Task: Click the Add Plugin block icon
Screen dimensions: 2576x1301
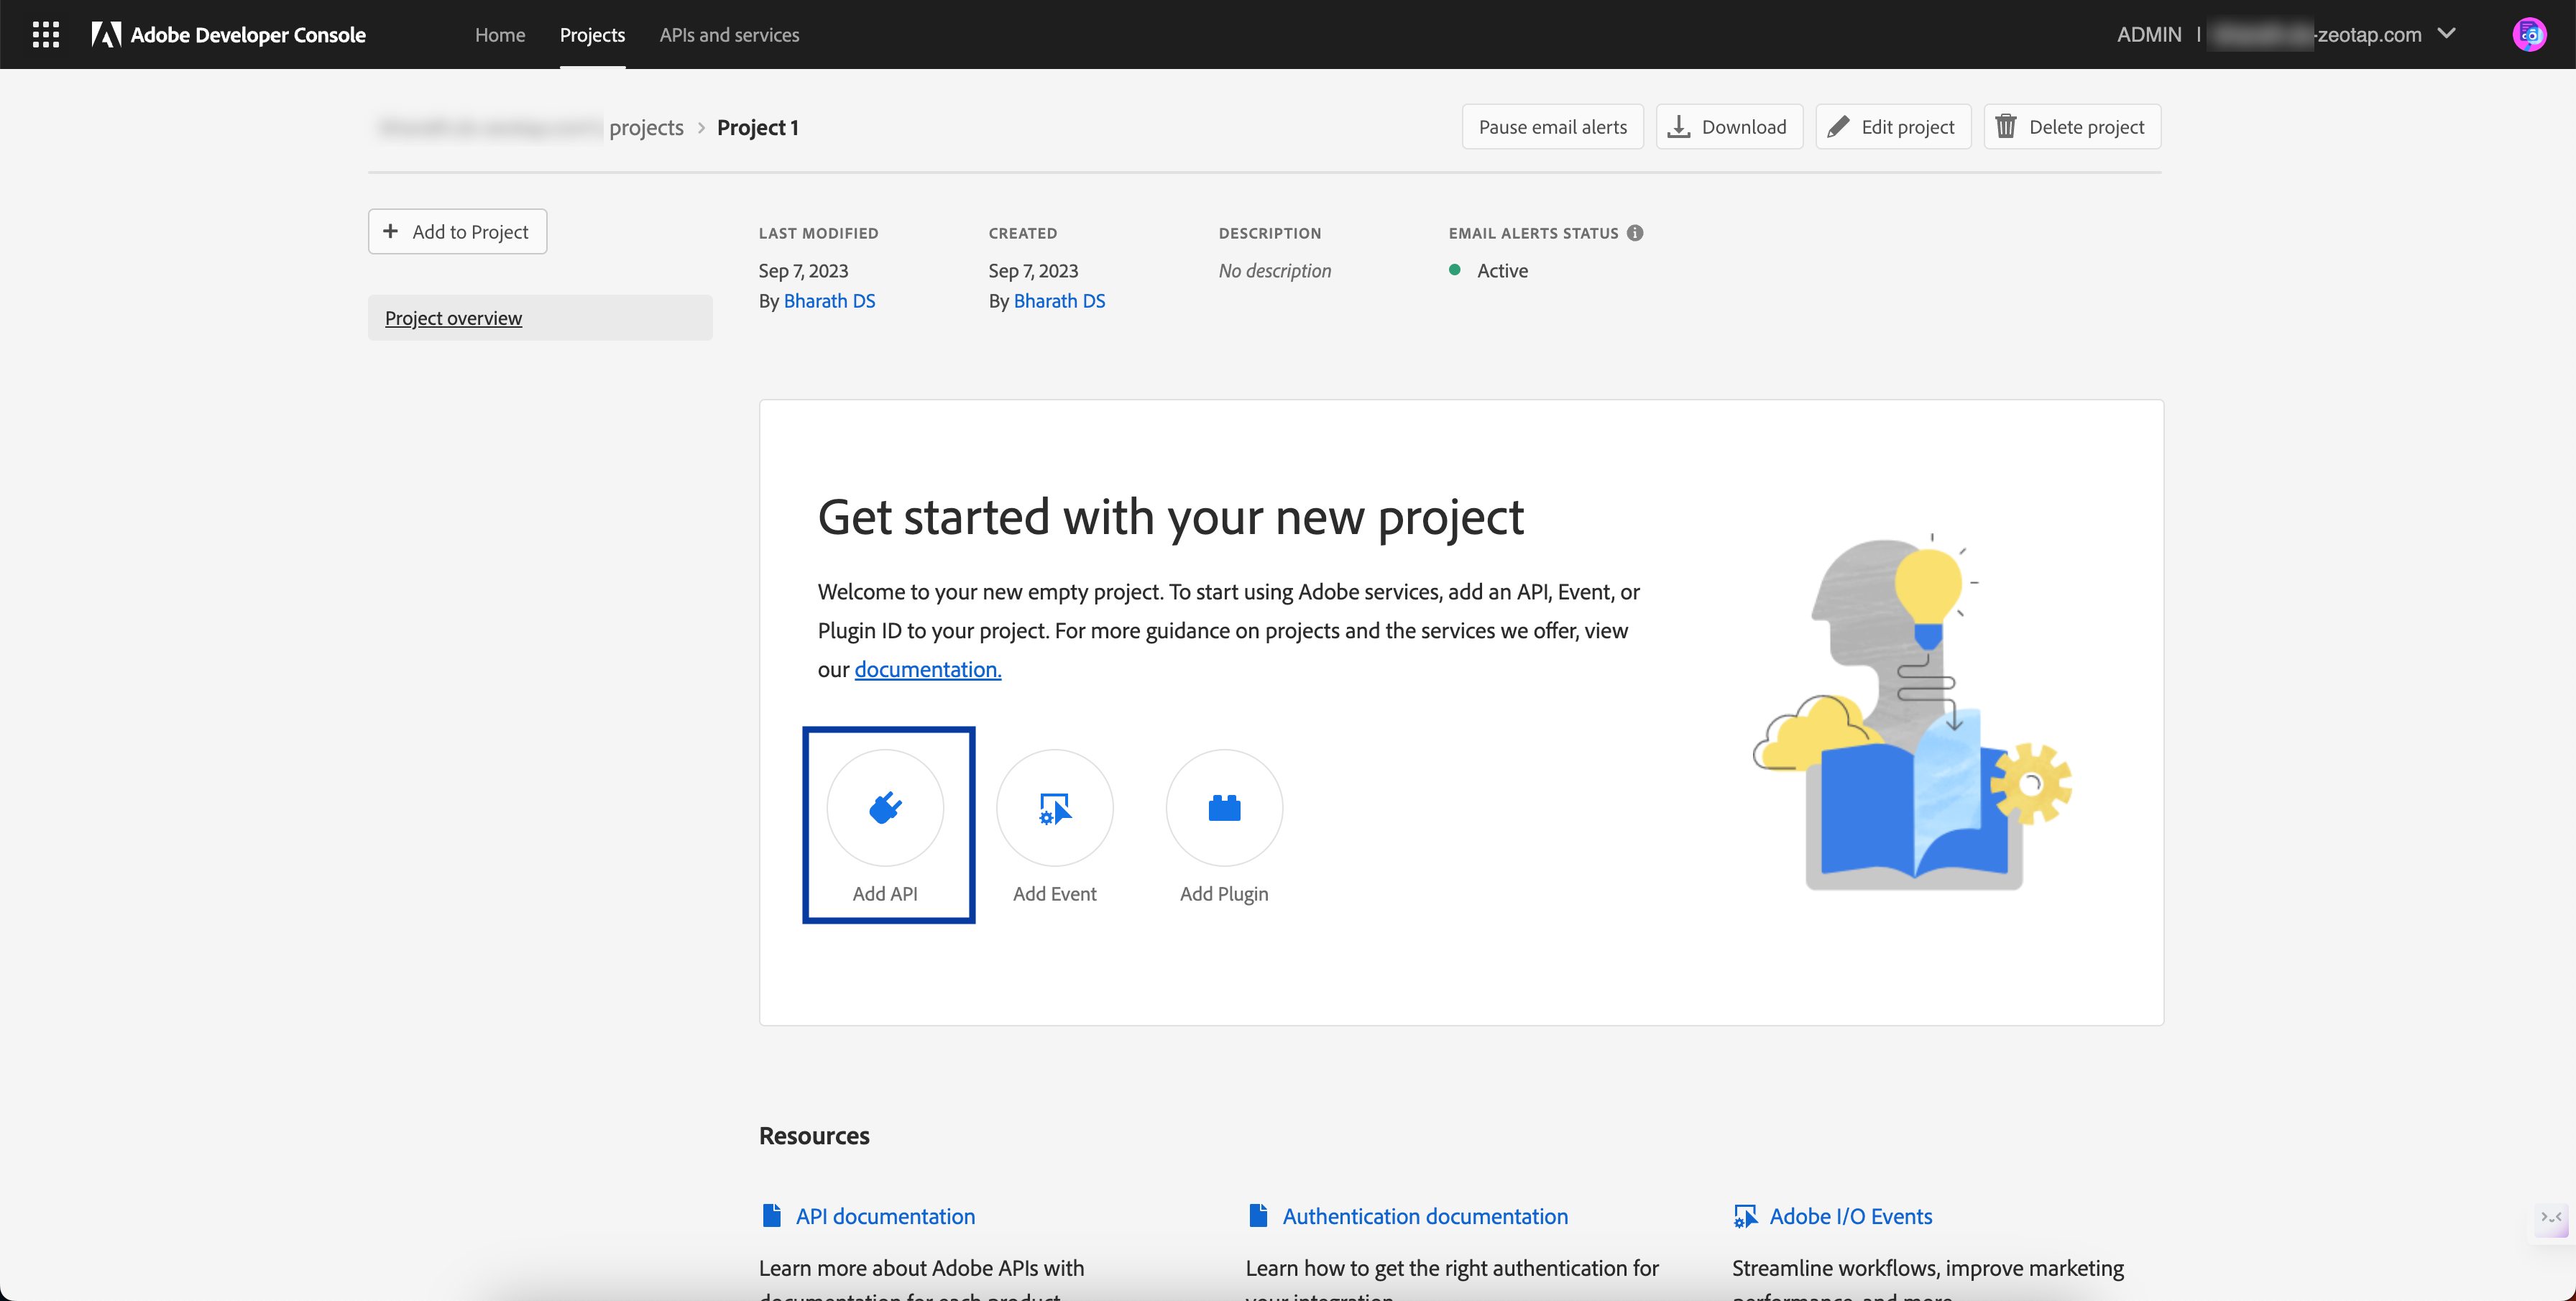Action: 1223,807
